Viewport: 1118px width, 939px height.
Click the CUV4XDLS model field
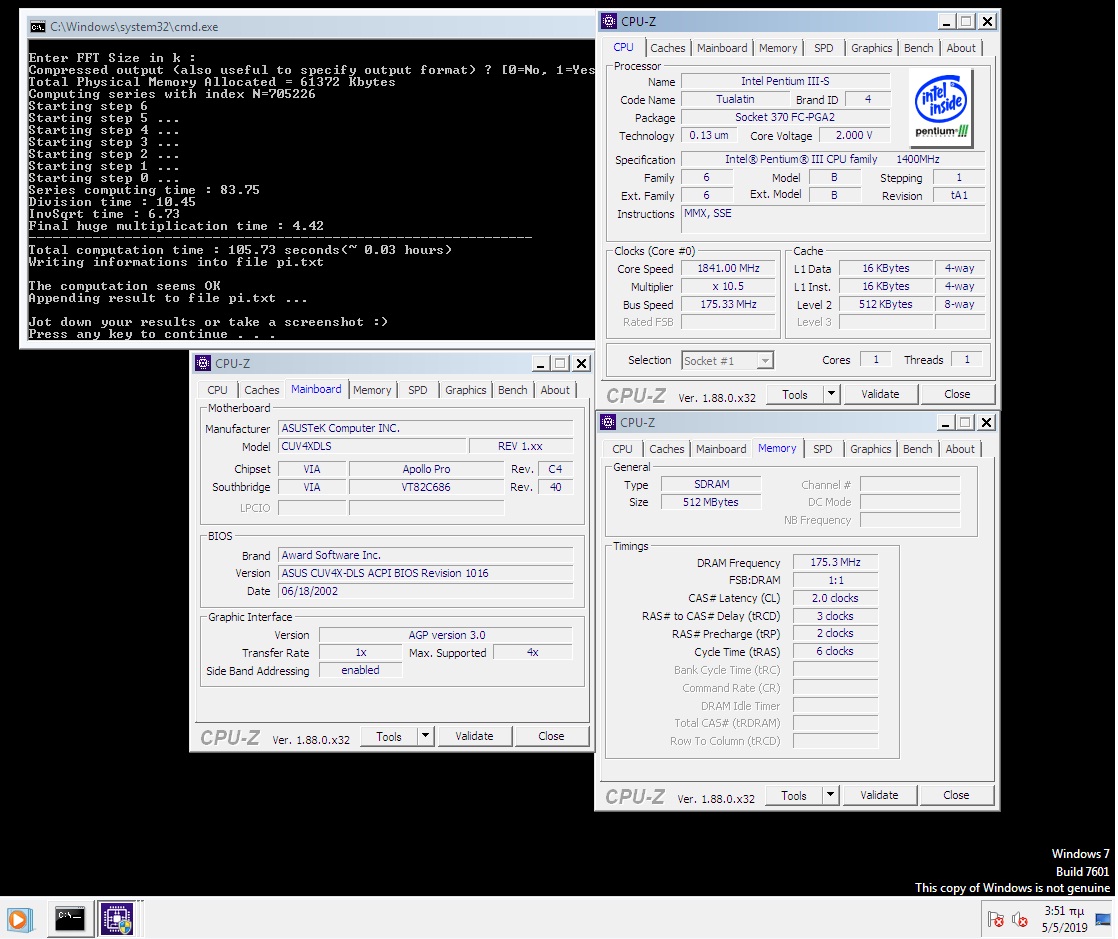[x=371, y=446]
